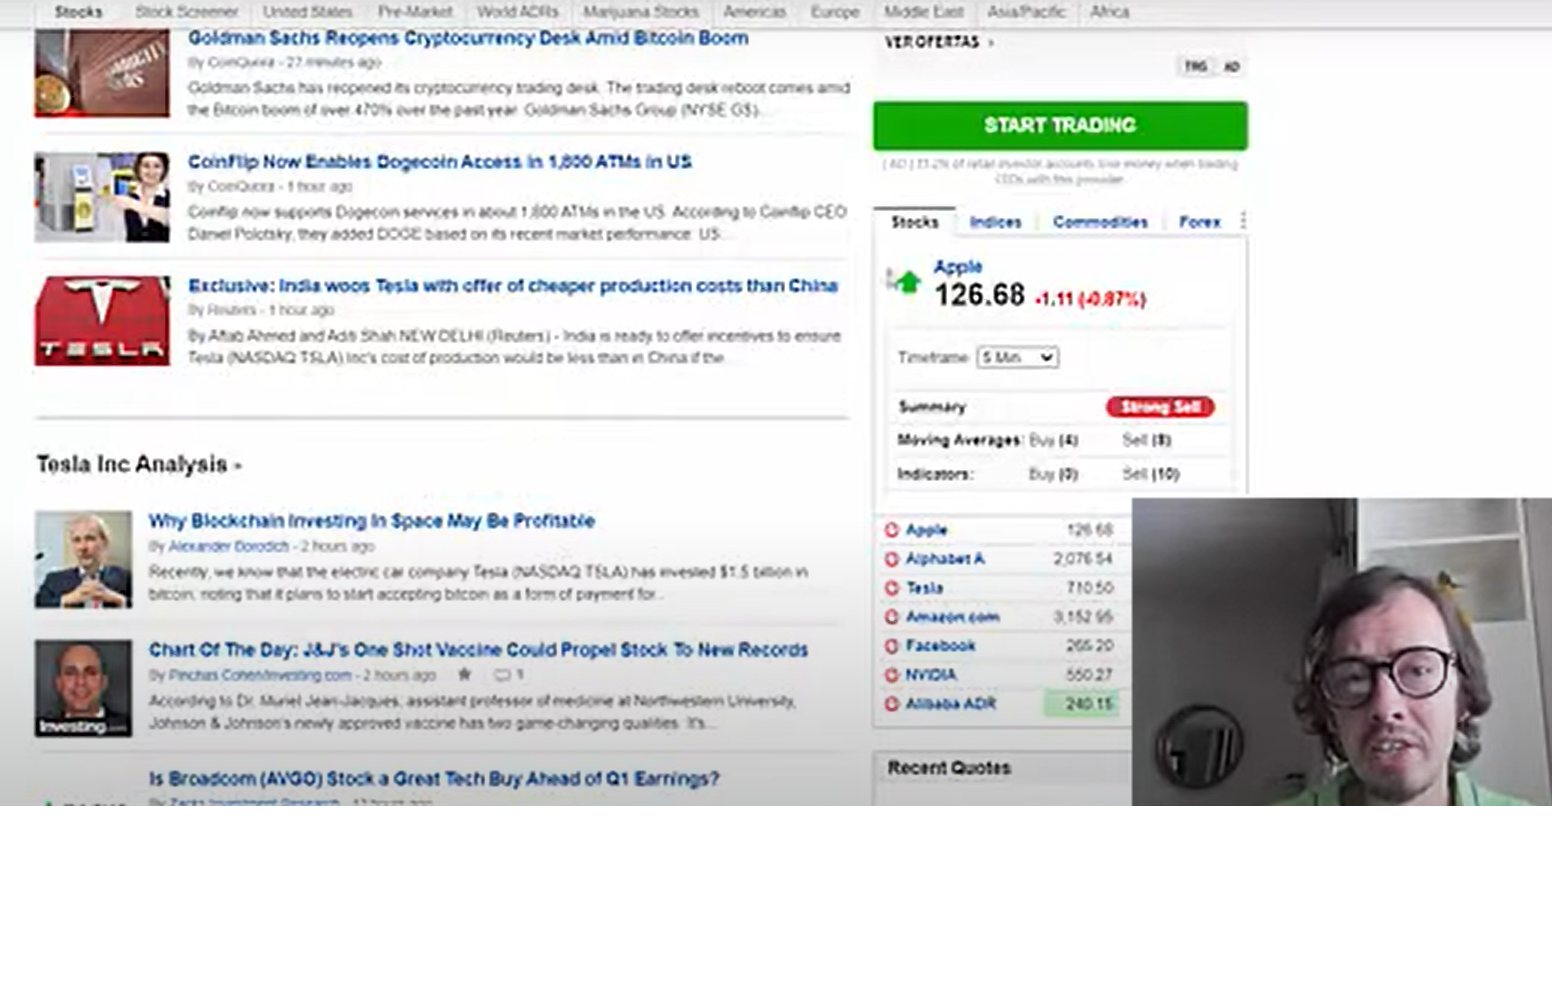
Task: Click Alexander Borodich's author photo
Action: (x=83, y=560)
